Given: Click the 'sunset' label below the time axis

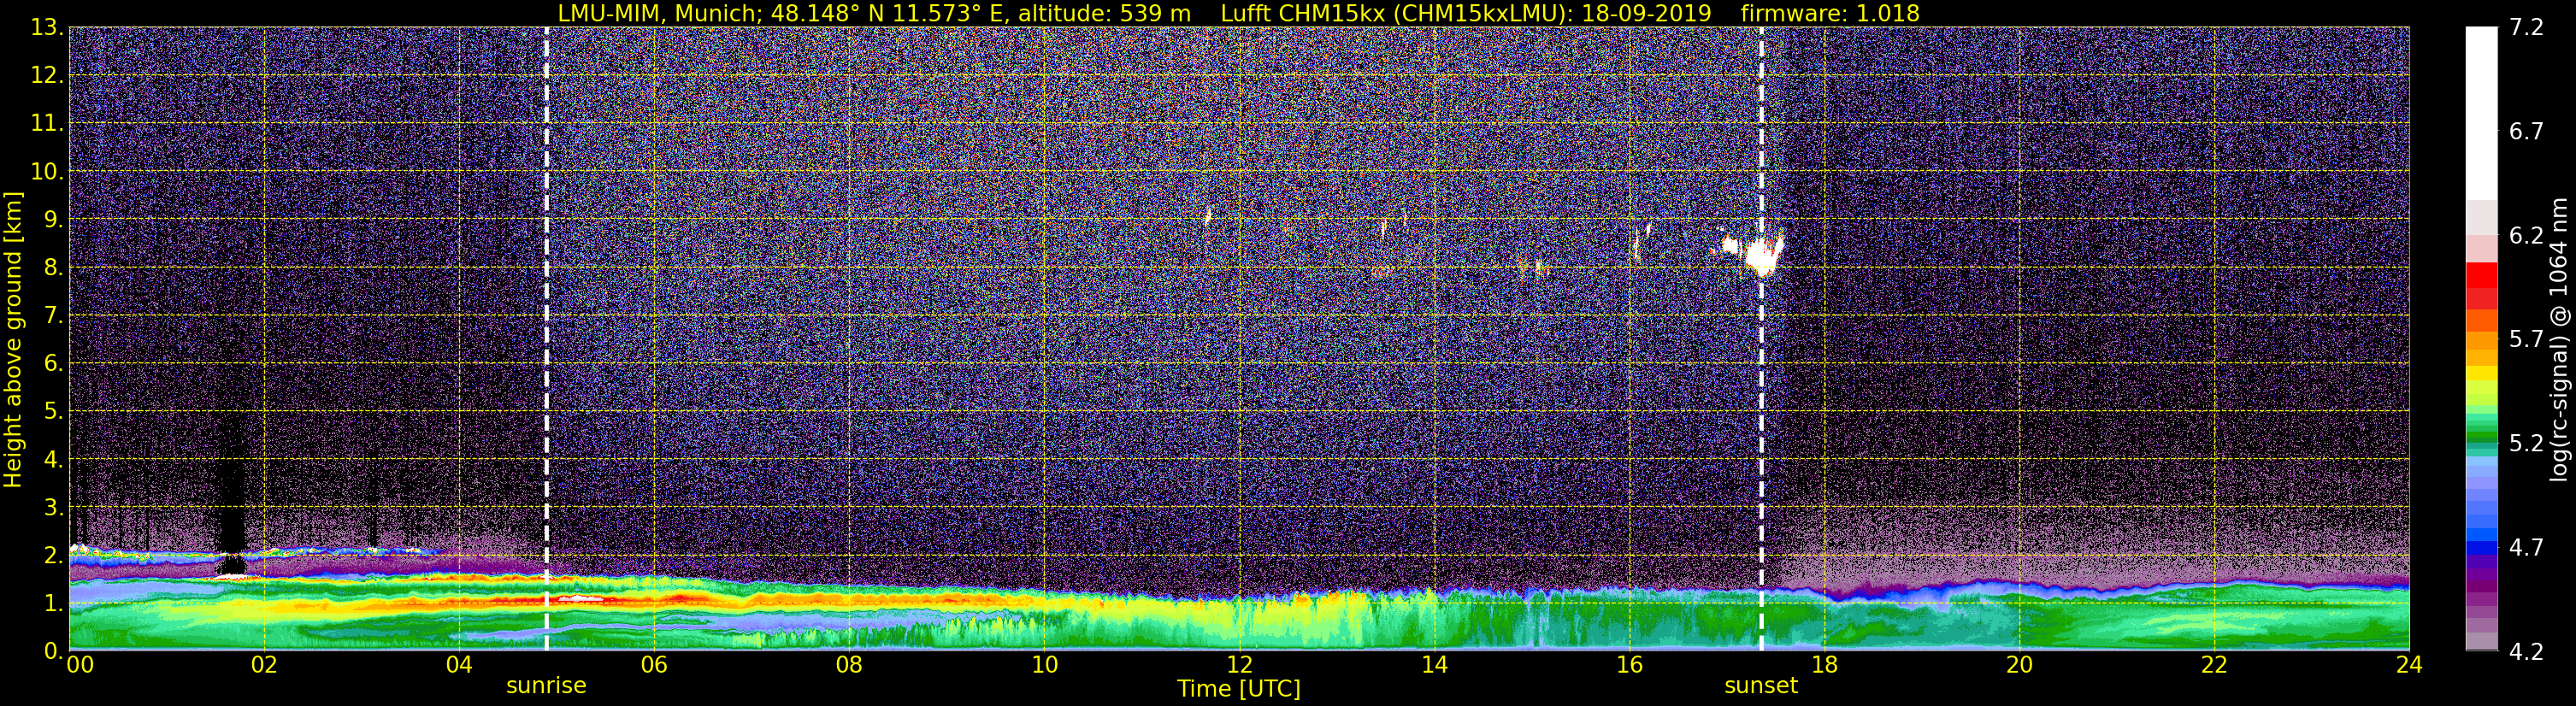Looking at the screenshot, I should pos(1761,685).
